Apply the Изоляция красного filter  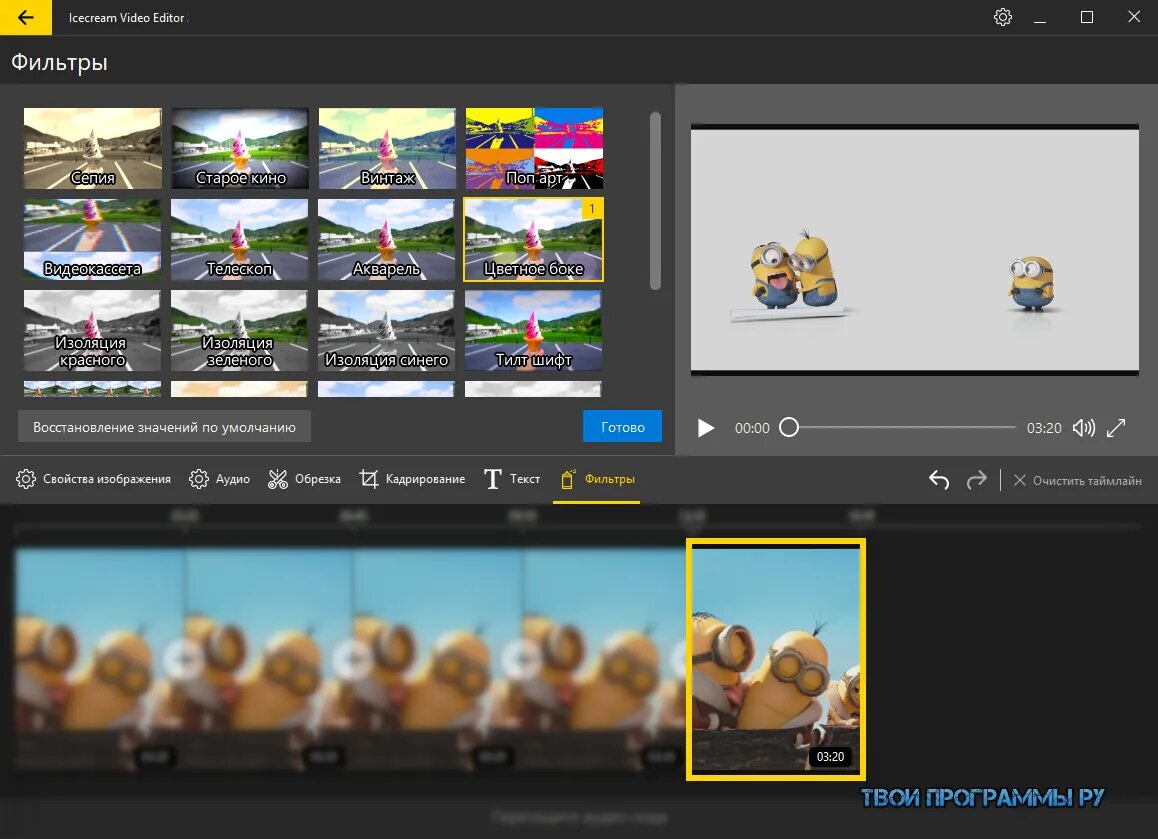pyautogui.click(x=92, y=330)
